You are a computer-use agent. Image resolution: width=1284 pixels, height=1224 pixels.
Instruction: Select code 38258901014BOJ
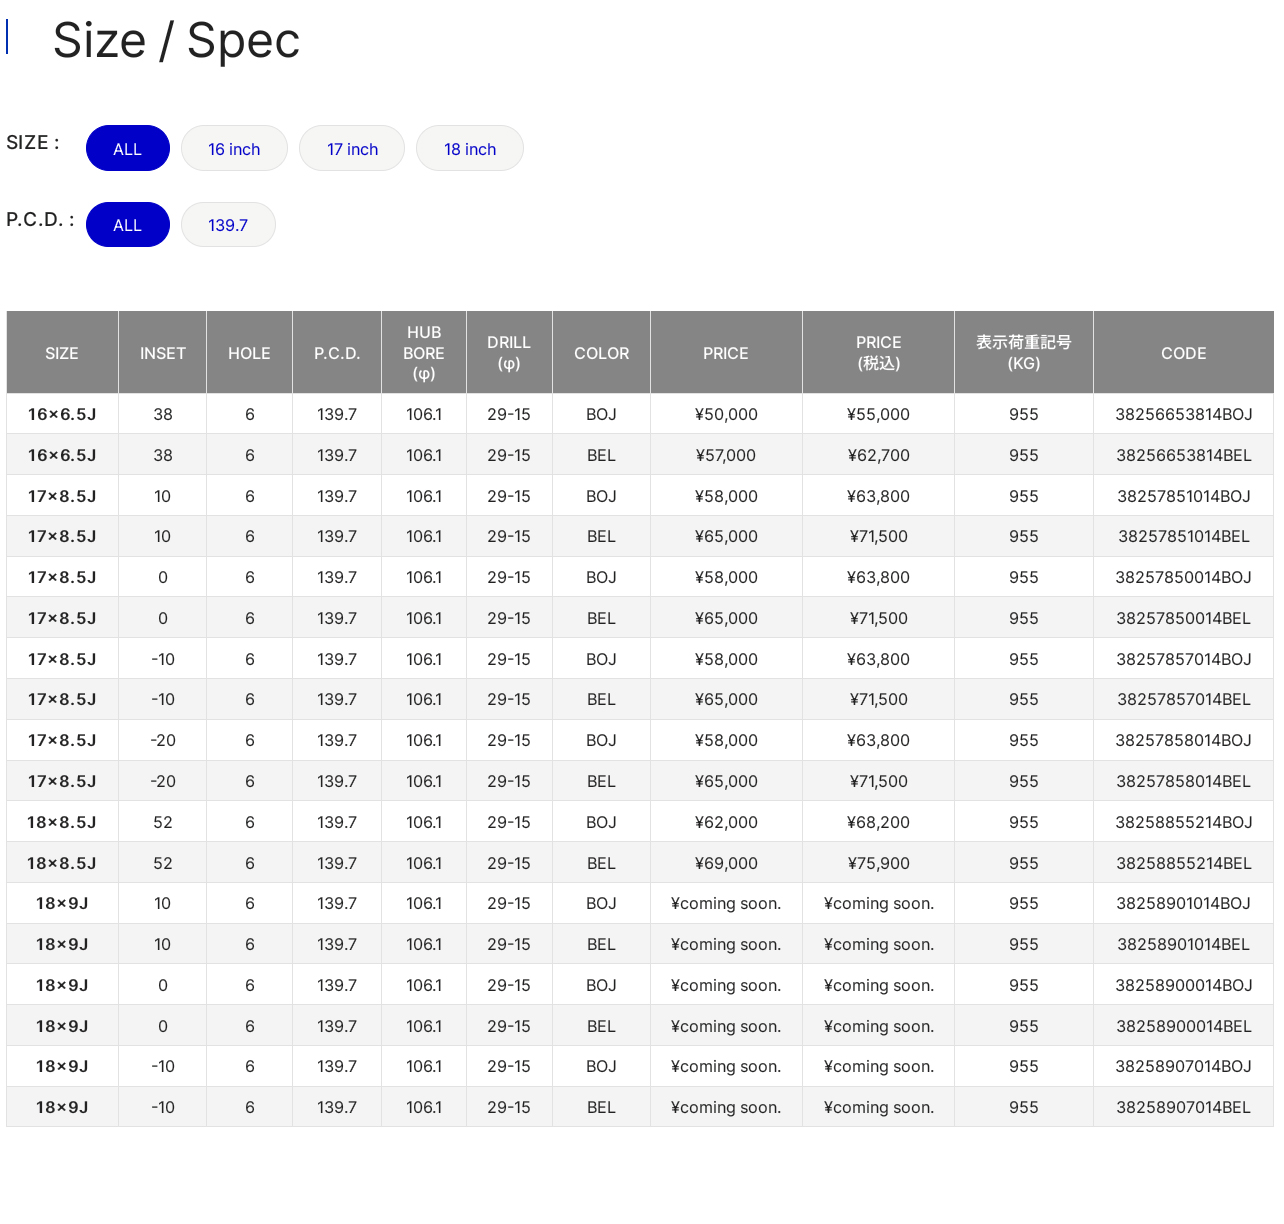[1184, 903]
